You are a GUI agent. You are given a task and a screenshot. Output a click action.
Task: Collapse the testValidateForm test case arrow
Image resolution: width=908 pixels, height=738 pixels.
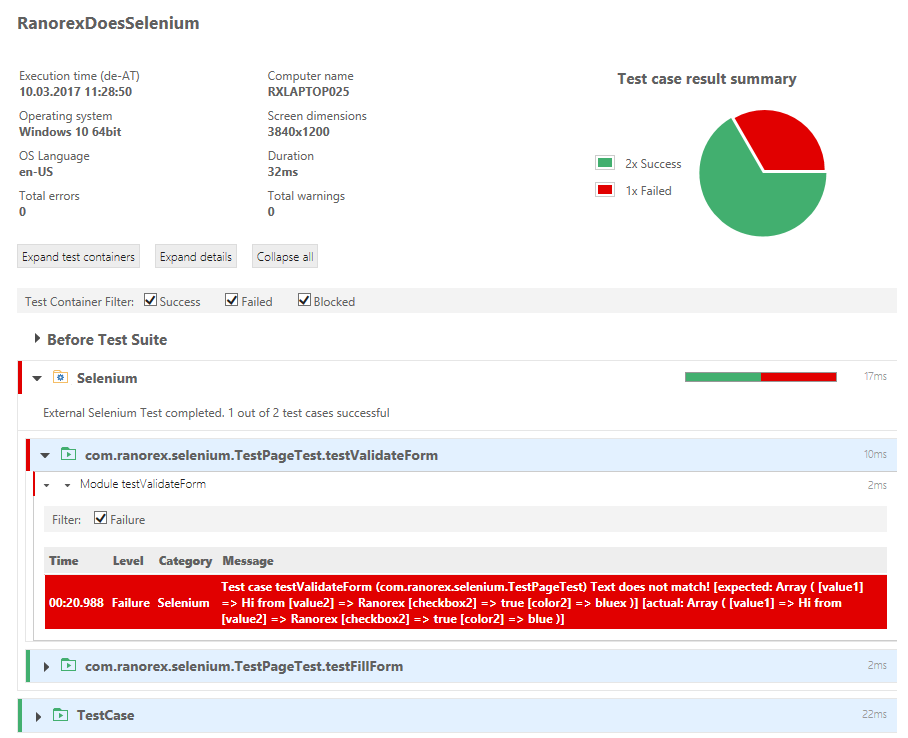[x=45, y=455]
